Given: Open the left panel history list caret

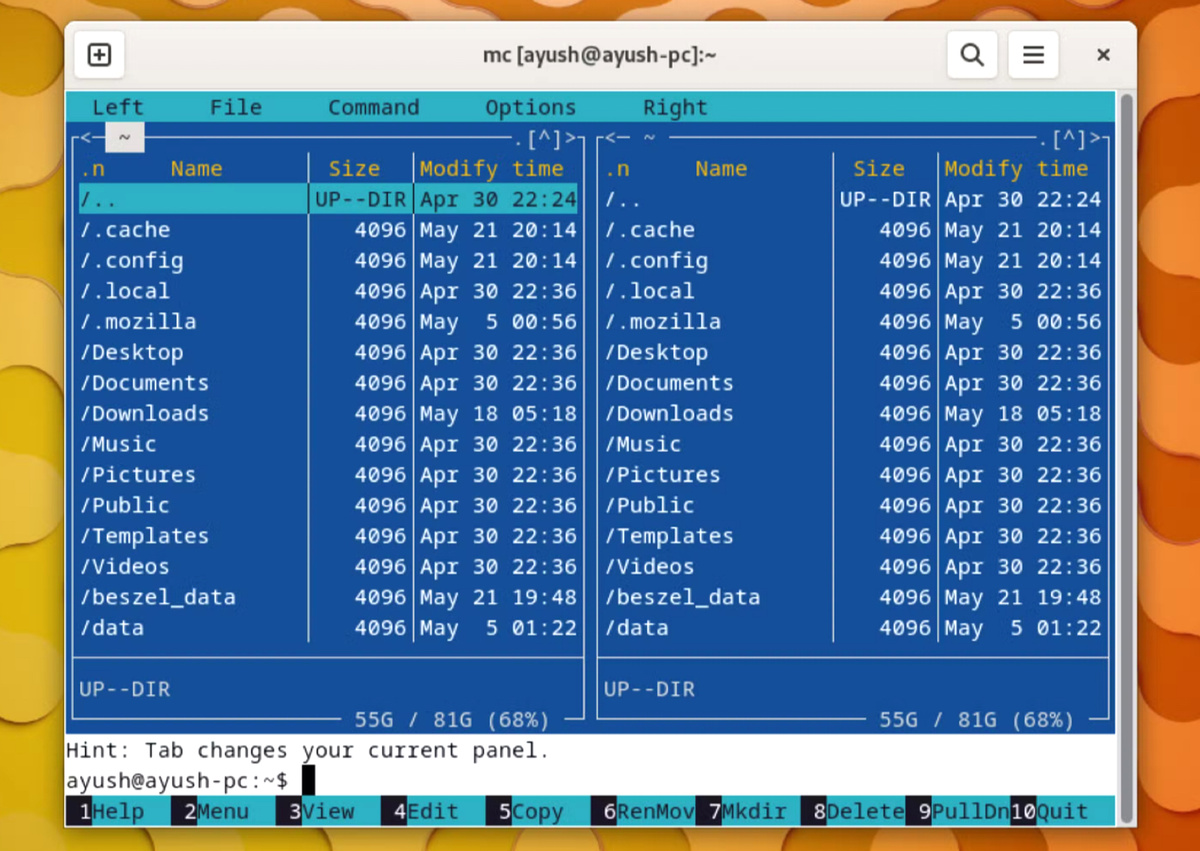Looking at the screenshot, I should pyautogui.click(x=544, y=138).
